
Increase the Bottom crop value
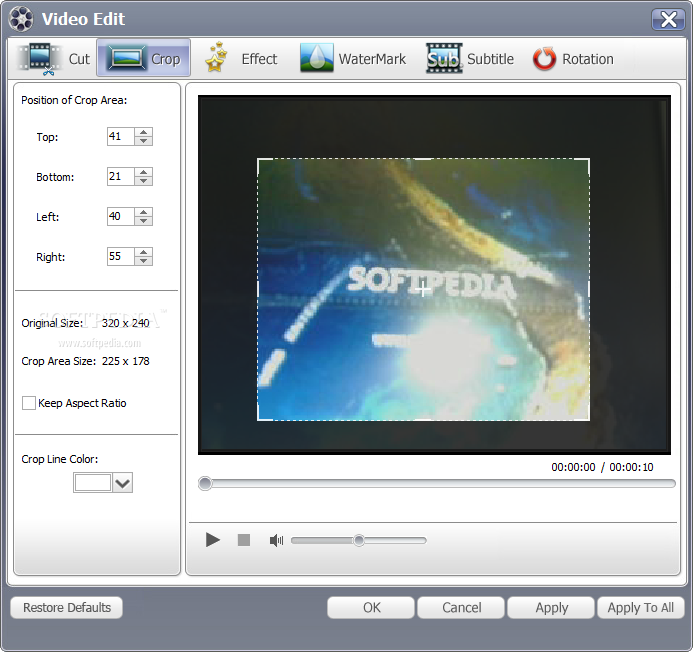(143, 172)
